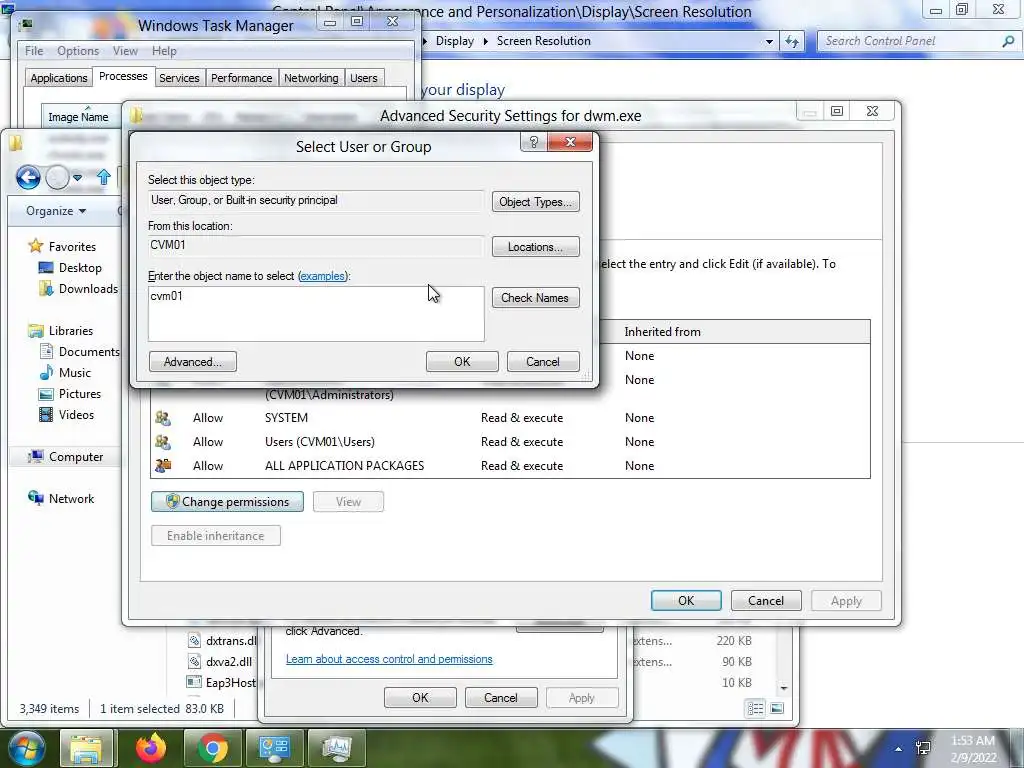Open the recent locations dropdown arrow in Explorer
The width and height of the screenshot is (1024, 768).
coord(77,178)
